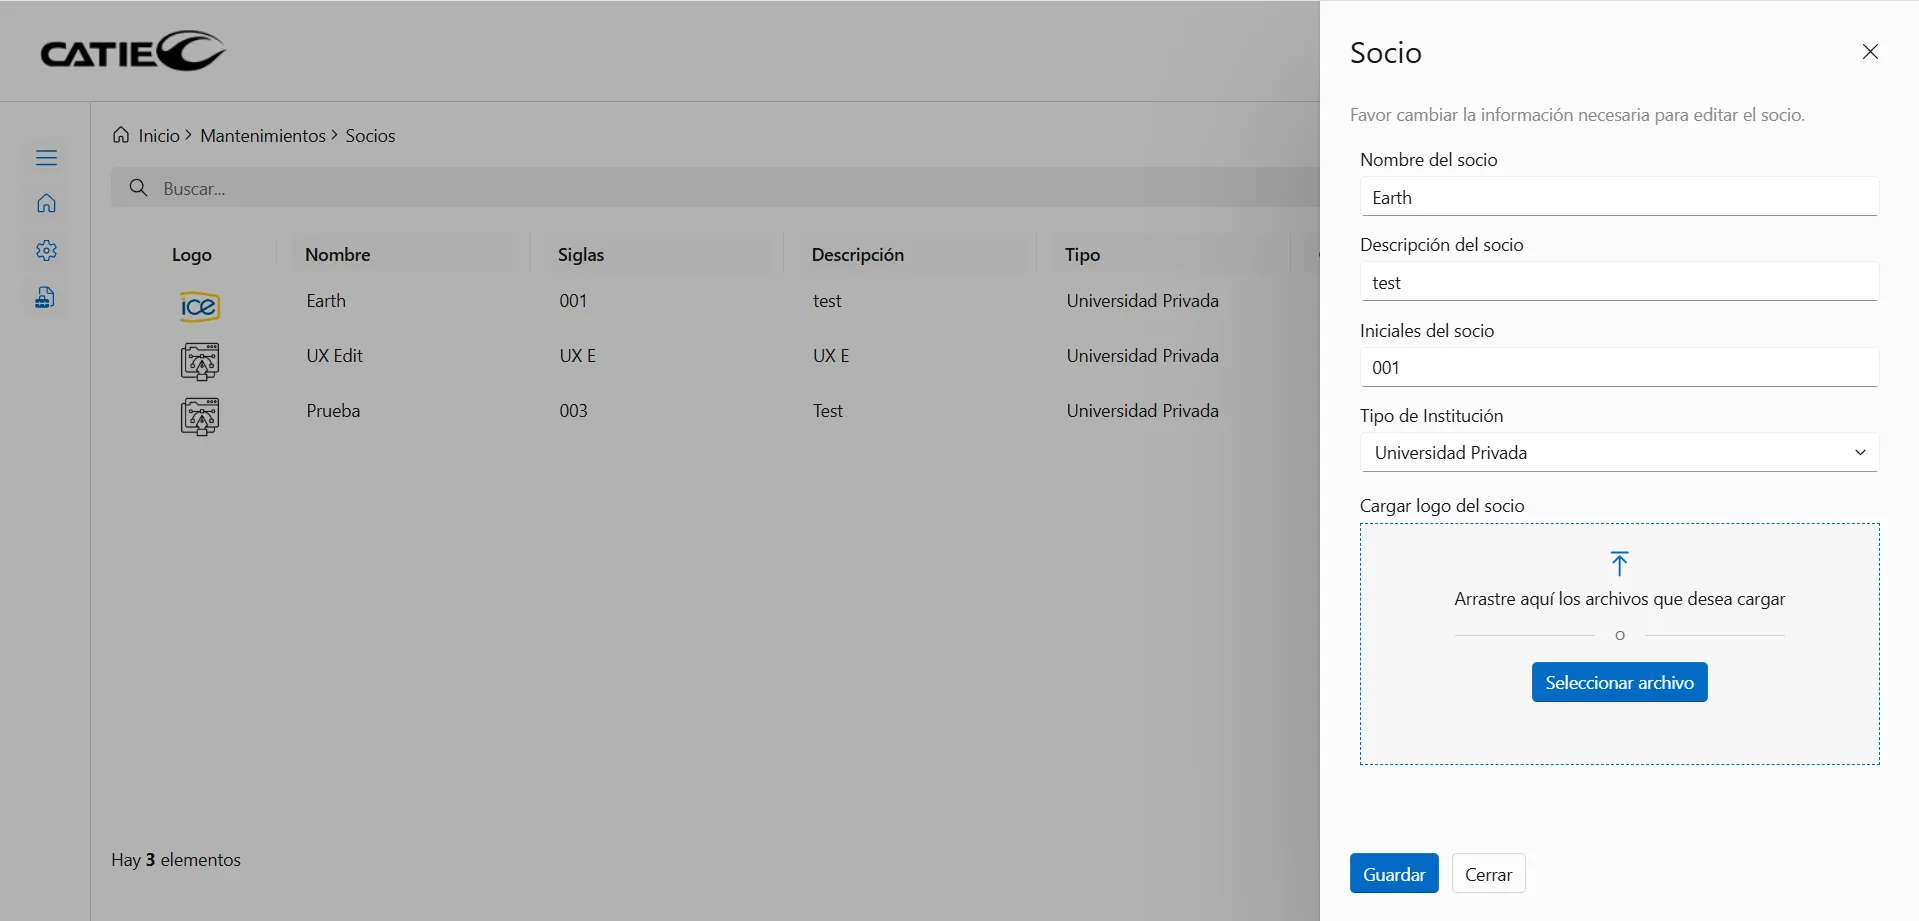Image resolution: width=1919 pixels, height=921 pixels.
Task: Click the UX Edit row logo icon
Action: (x=200, y=361)
